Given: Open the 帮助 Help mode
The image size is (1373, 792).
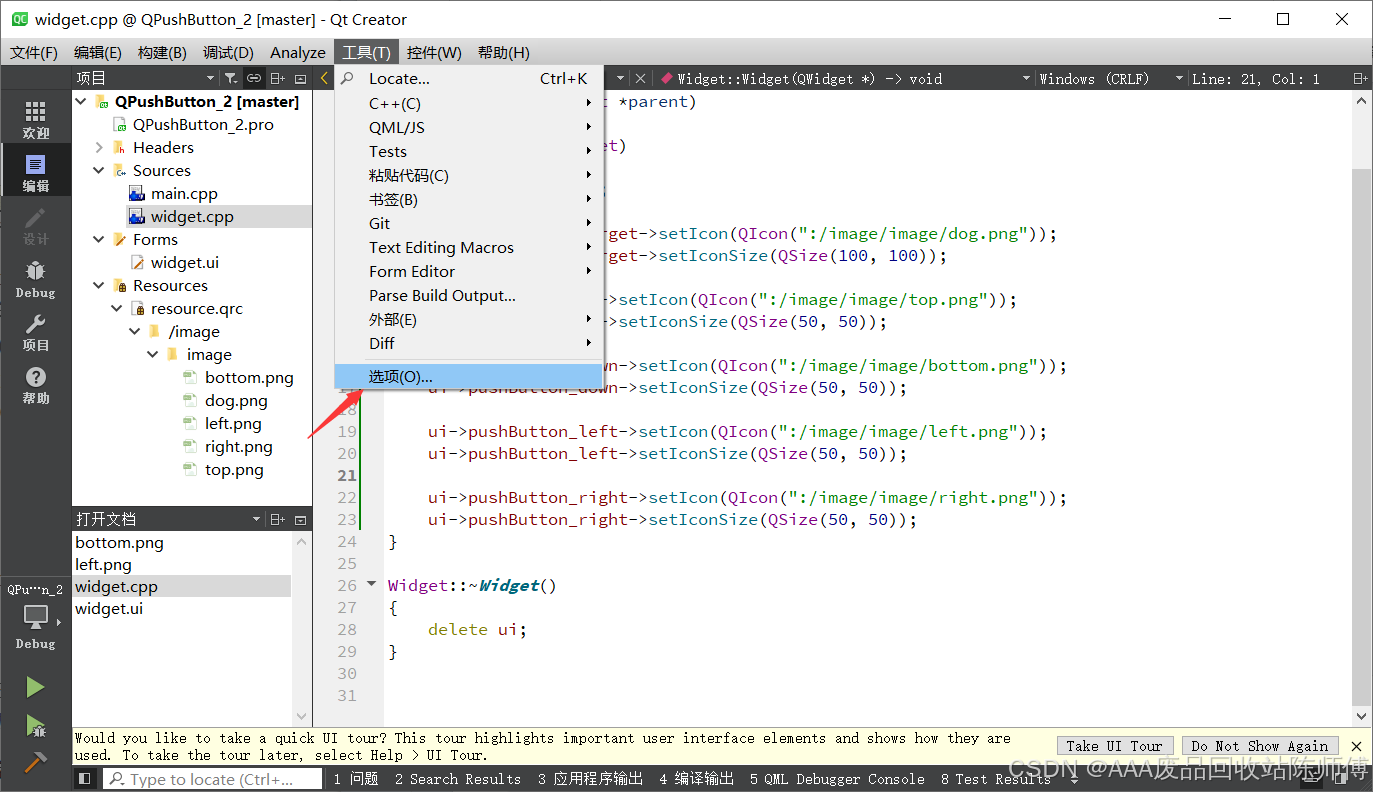Looking at the screenshot, I should point(35,385).
